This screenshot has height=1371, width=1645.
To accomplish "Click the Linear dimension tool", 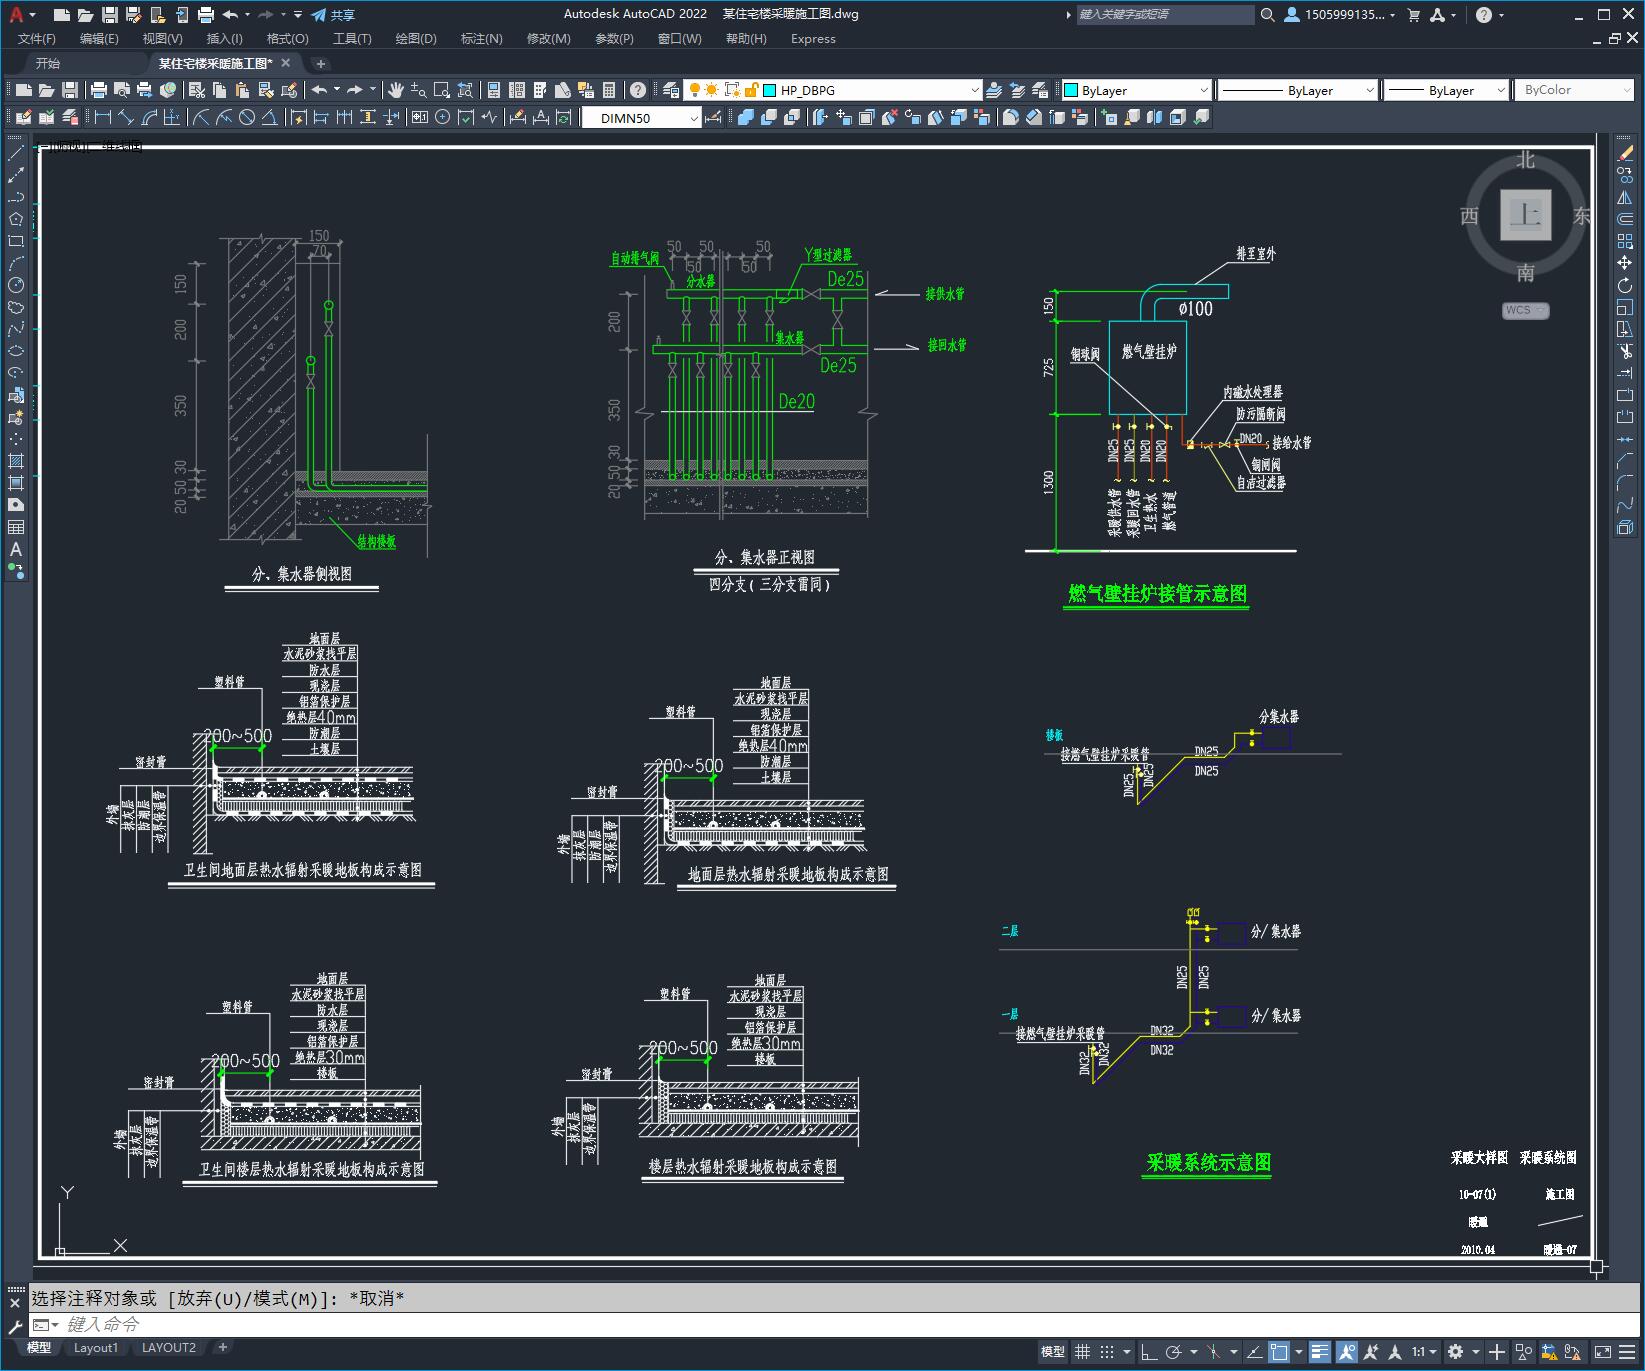I will tap(102, 117).
